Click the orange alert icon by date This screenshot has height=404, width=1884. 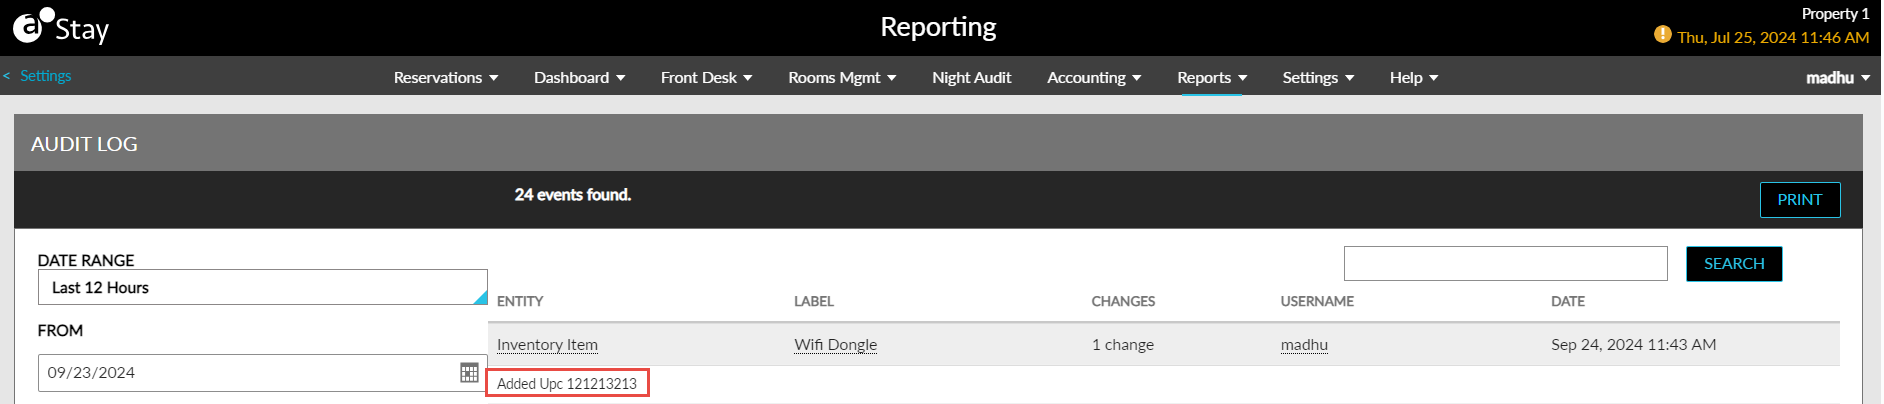click(x=1662, y=35)
